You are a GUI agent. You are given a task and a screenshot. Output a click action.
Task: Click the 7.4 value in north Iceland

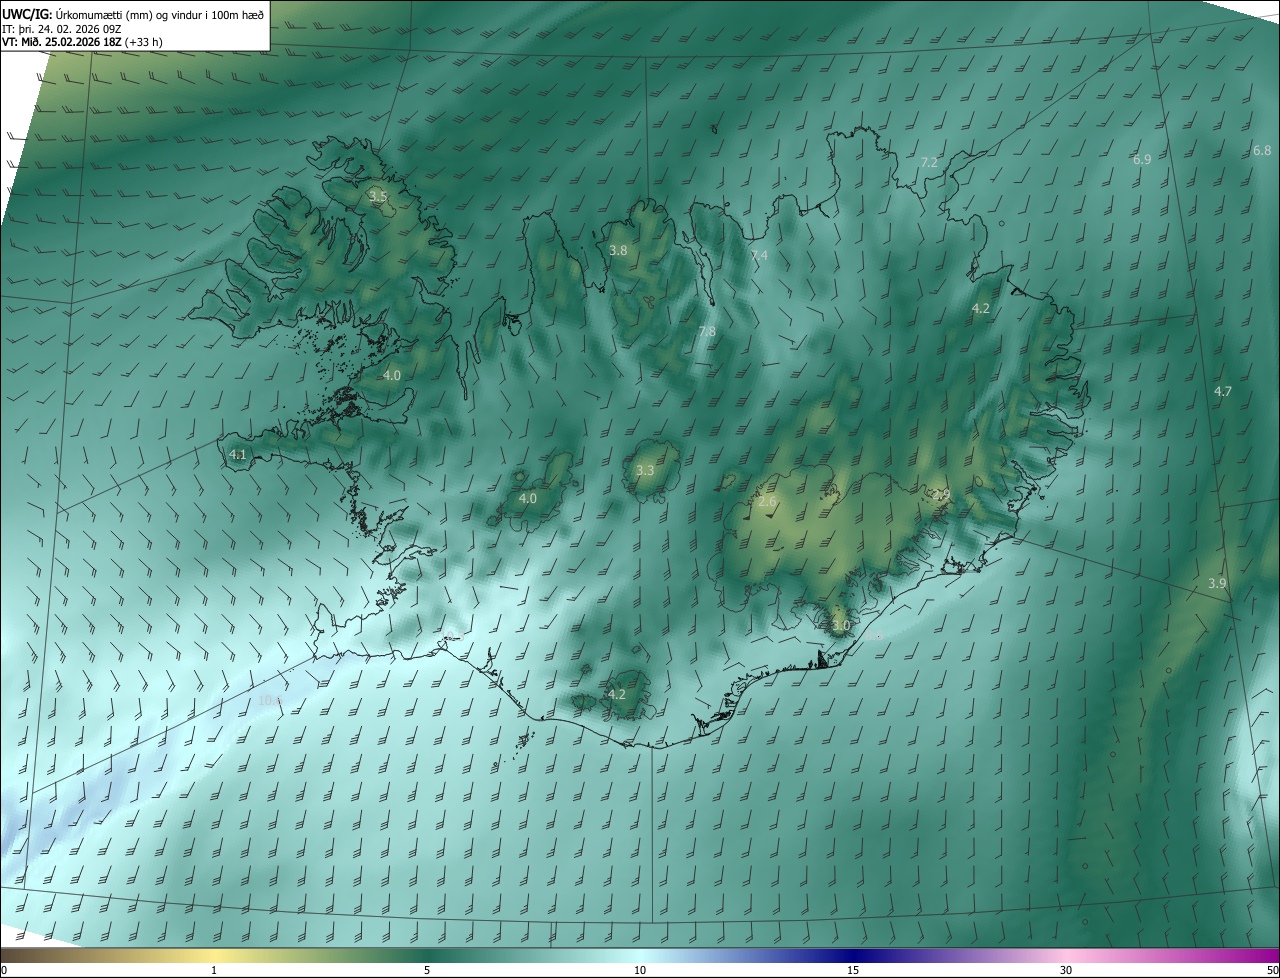[759, 256]
